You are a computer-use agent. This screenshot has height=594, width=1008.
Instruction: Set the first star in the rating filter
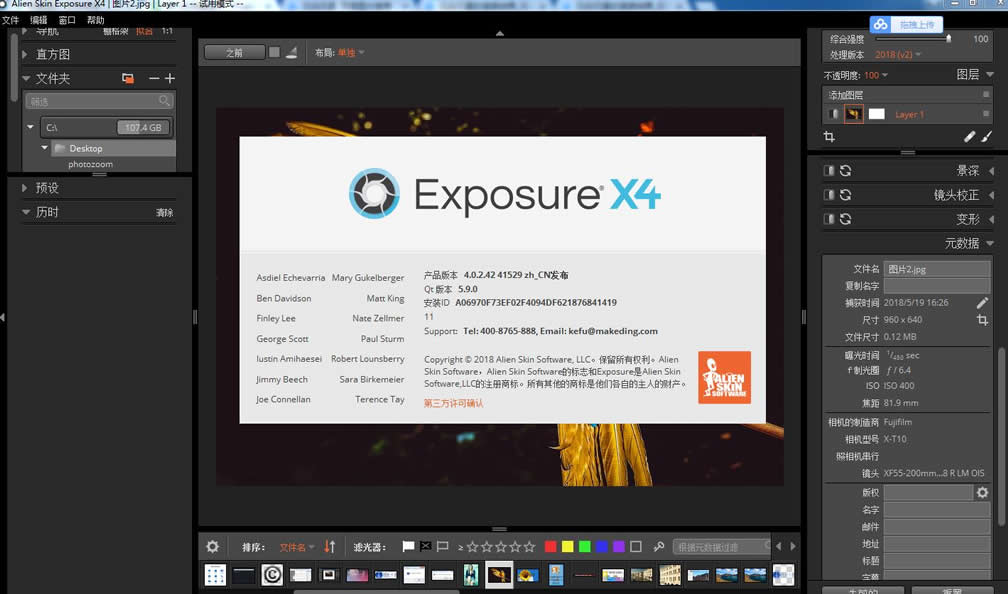[472, 546]
